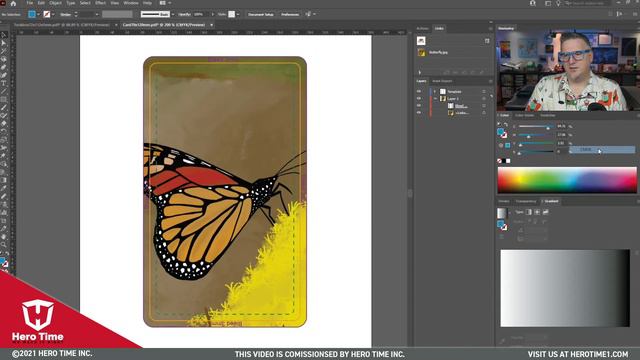Screen dimensions: 640x360
Task: Collapse the Layer 1 arrow
Action: 435,99
